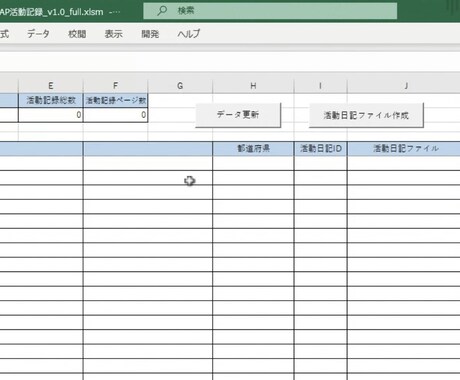Click the search magnifier icon in title bar
Screen dimensions: 460x380
click(x=162, y=11)
